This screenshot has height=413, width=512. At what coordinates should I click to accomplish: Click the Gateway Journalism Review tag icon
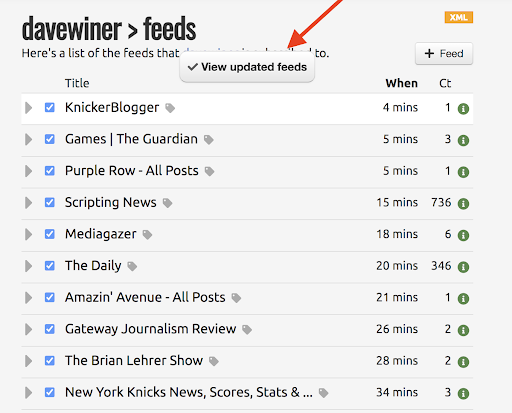(247, 330)
